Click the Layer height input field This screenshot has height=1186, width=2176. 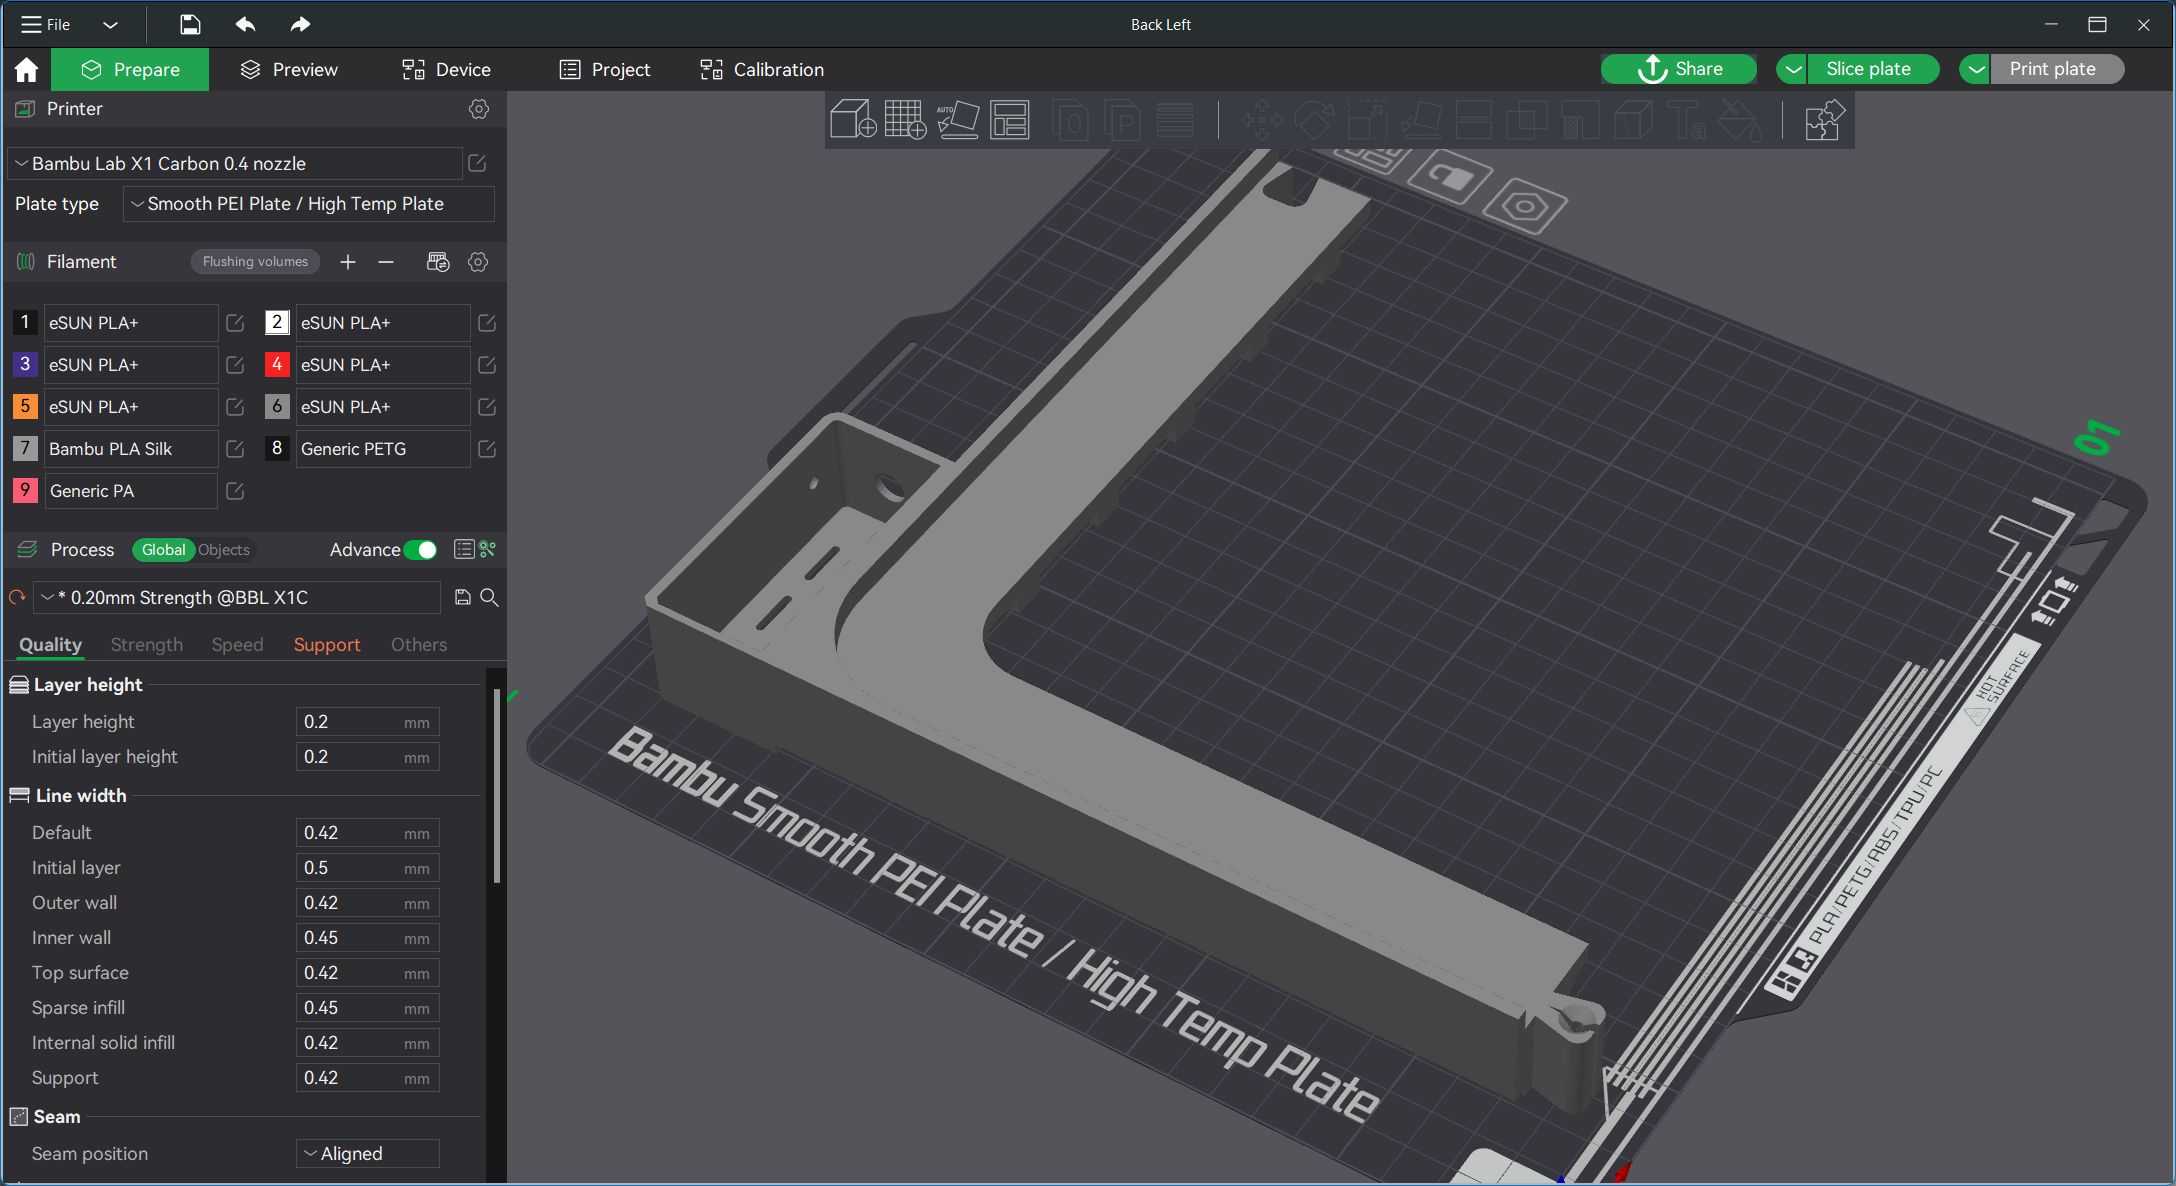tap(367, 722)
